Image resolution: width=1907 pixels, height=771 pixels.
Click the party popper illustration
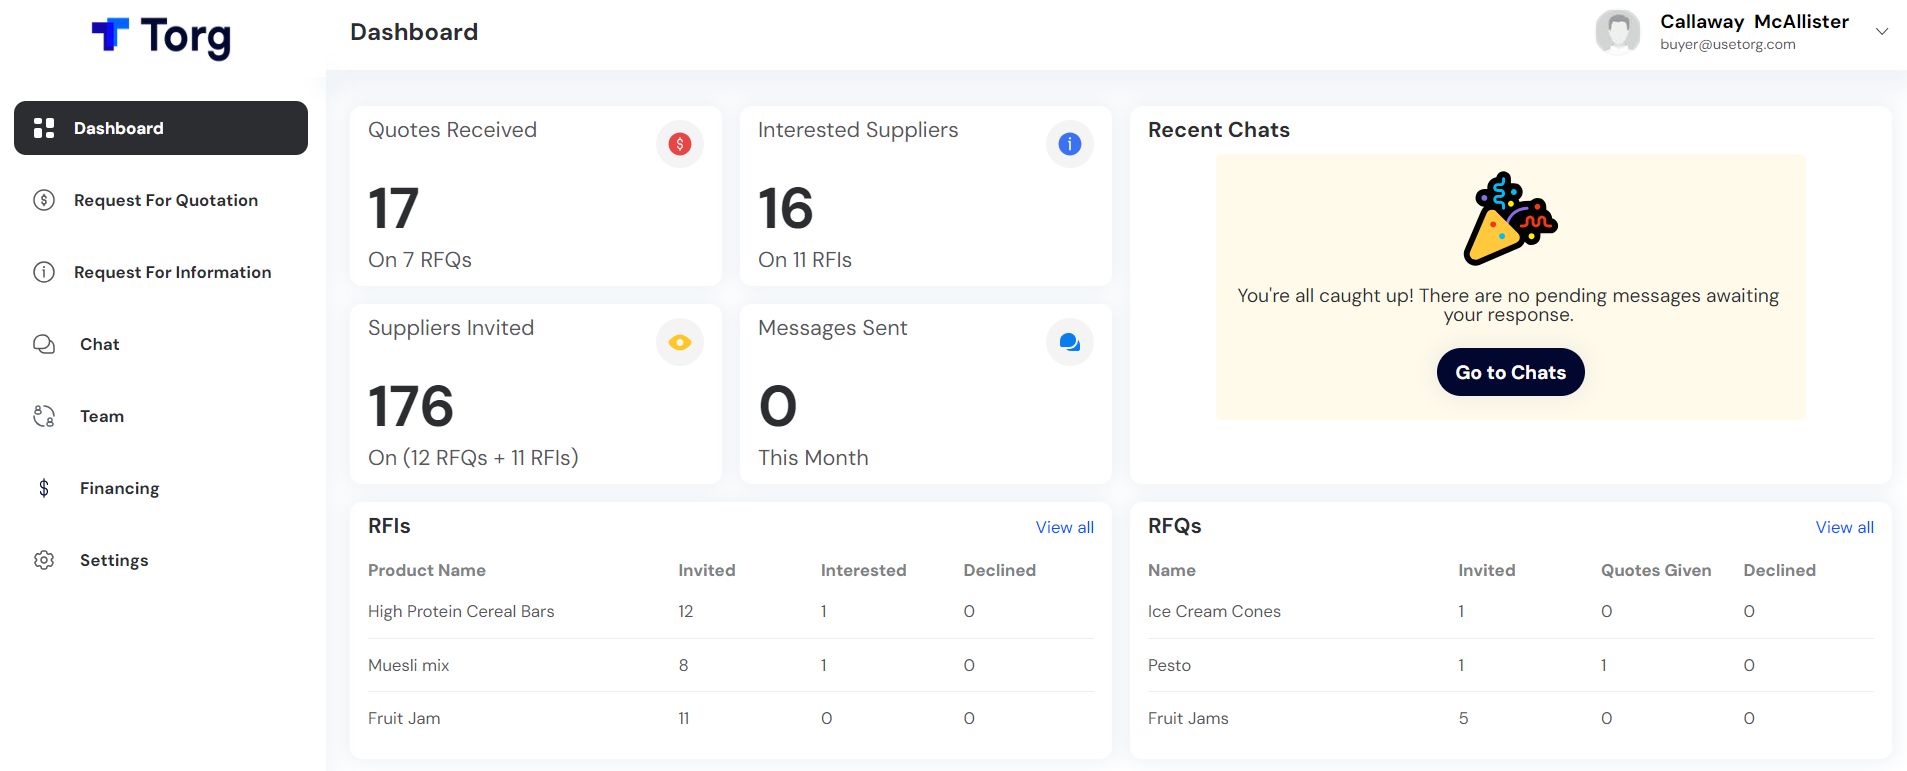(x=1509, y=219)
